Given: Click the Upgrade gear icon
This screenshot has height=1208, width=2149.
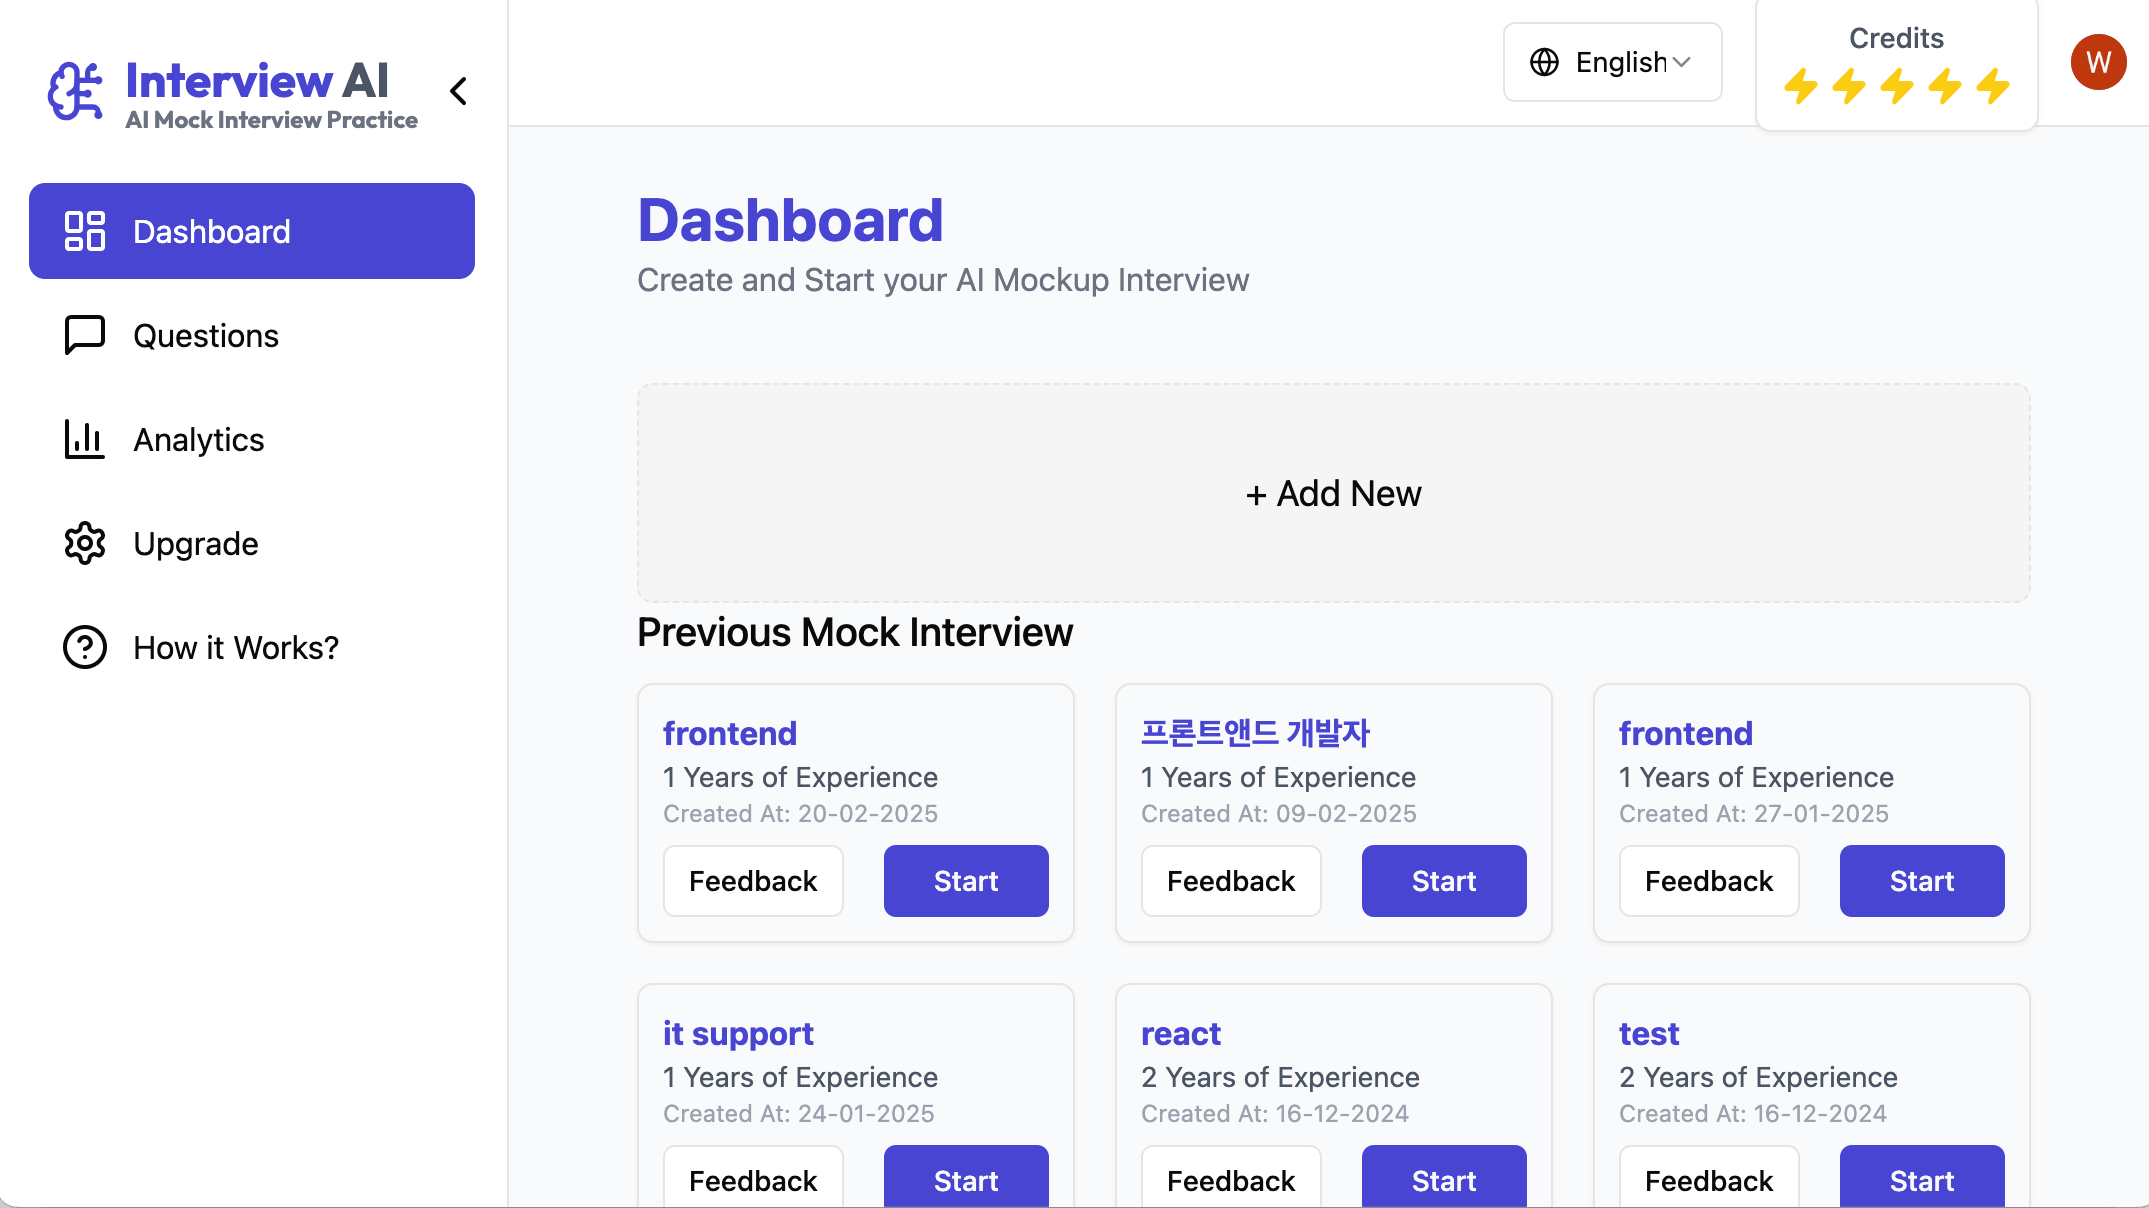Looking at the screenshot, I should coord(85,543).
